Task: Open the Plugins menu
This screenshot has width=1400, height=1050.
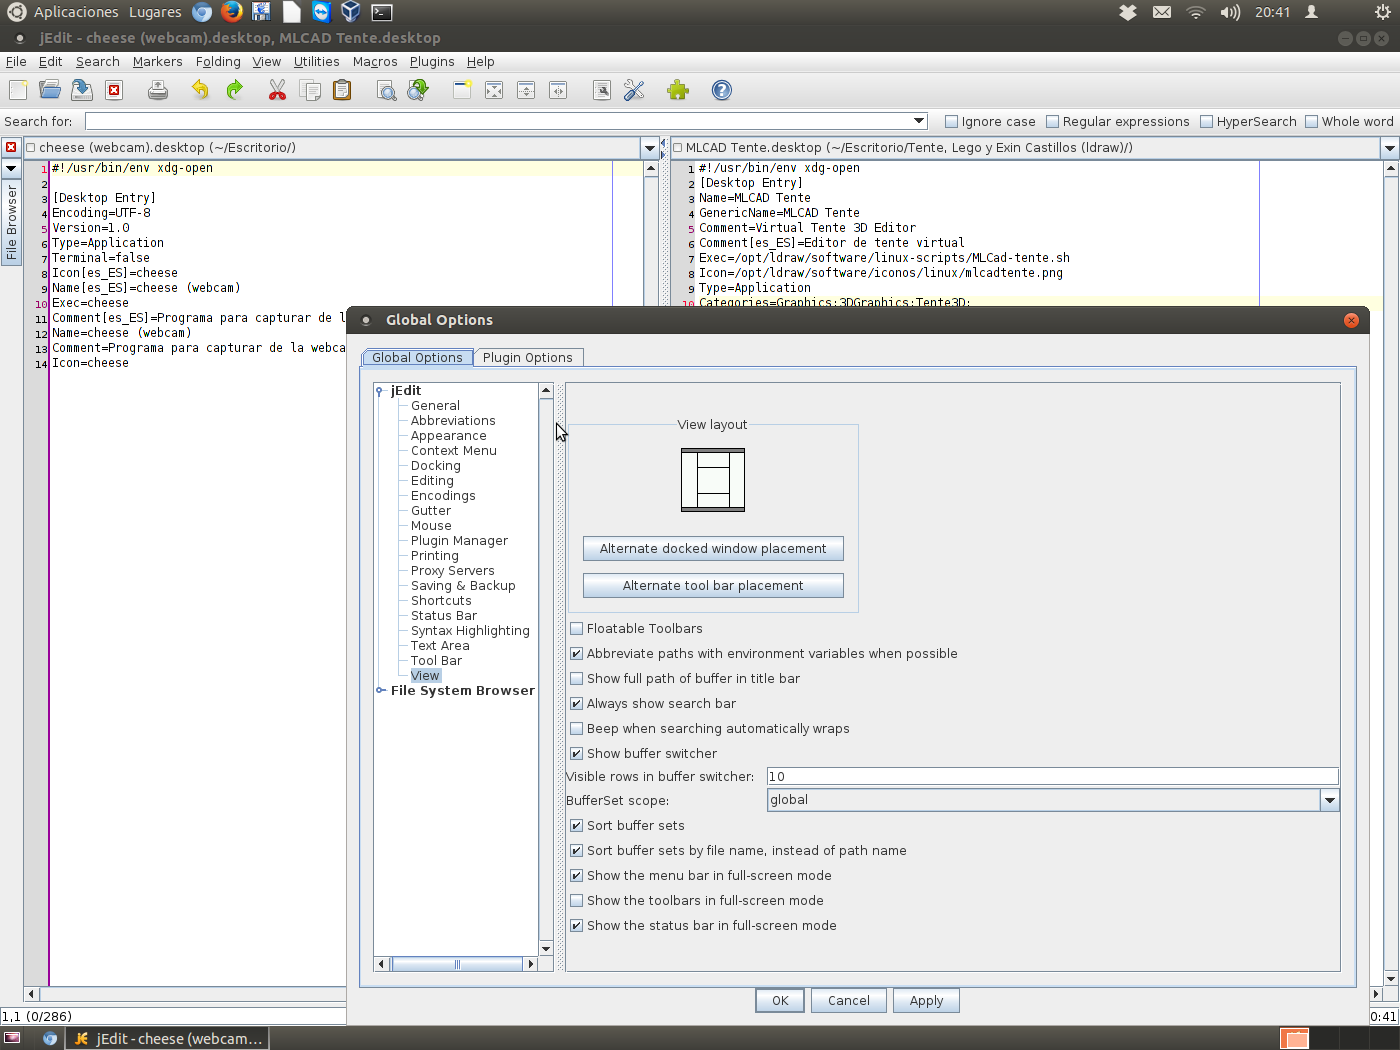Action: pos(431,61)
